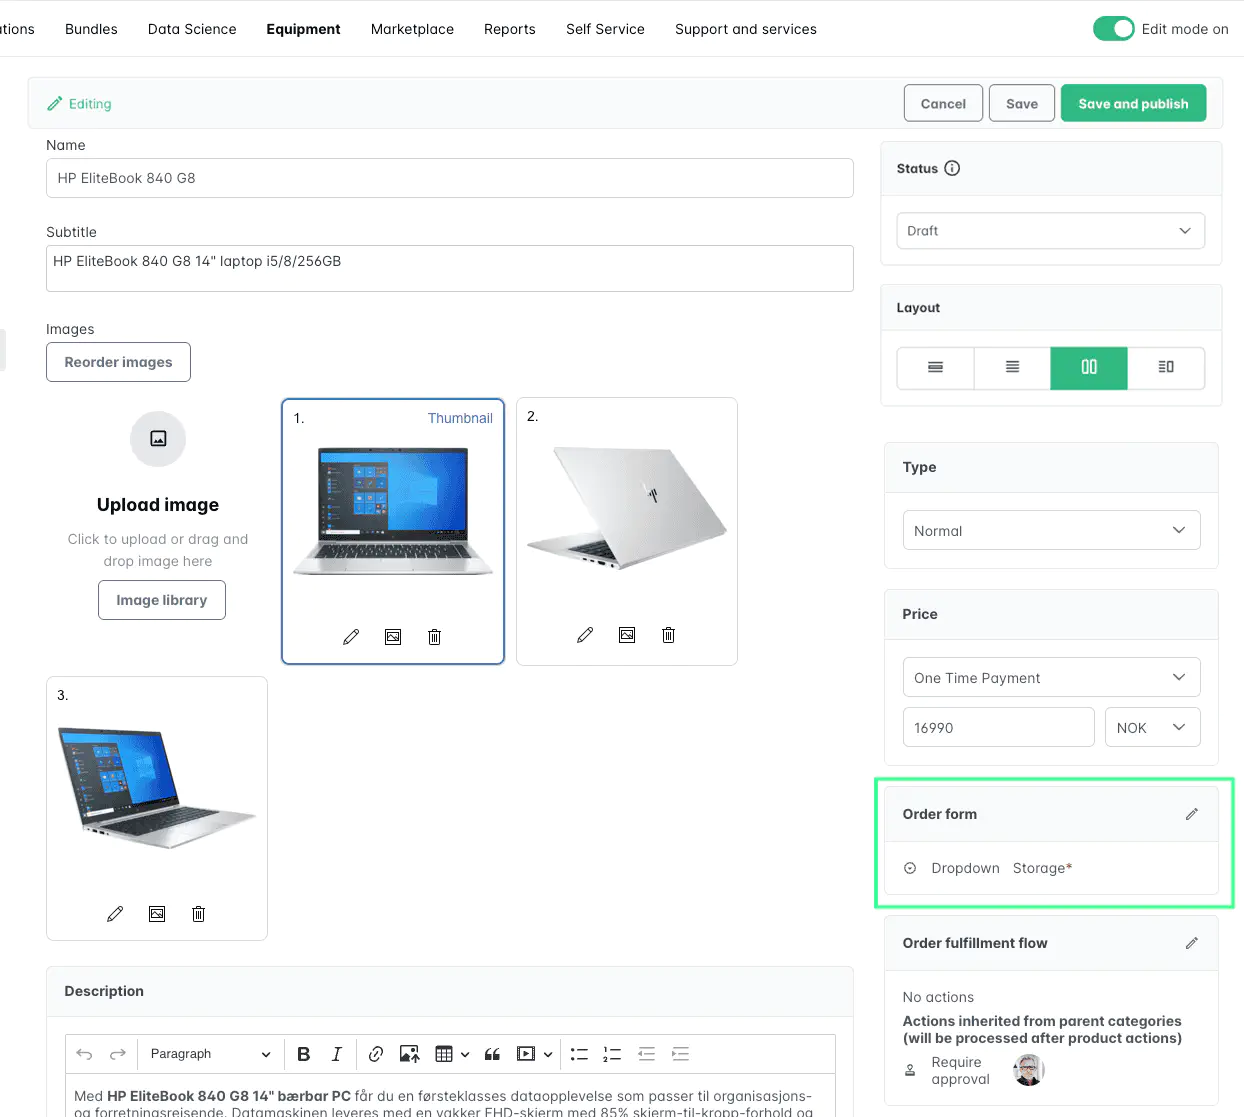
Task: Create a bulleted list in the editor
Action: [579, 1053]
